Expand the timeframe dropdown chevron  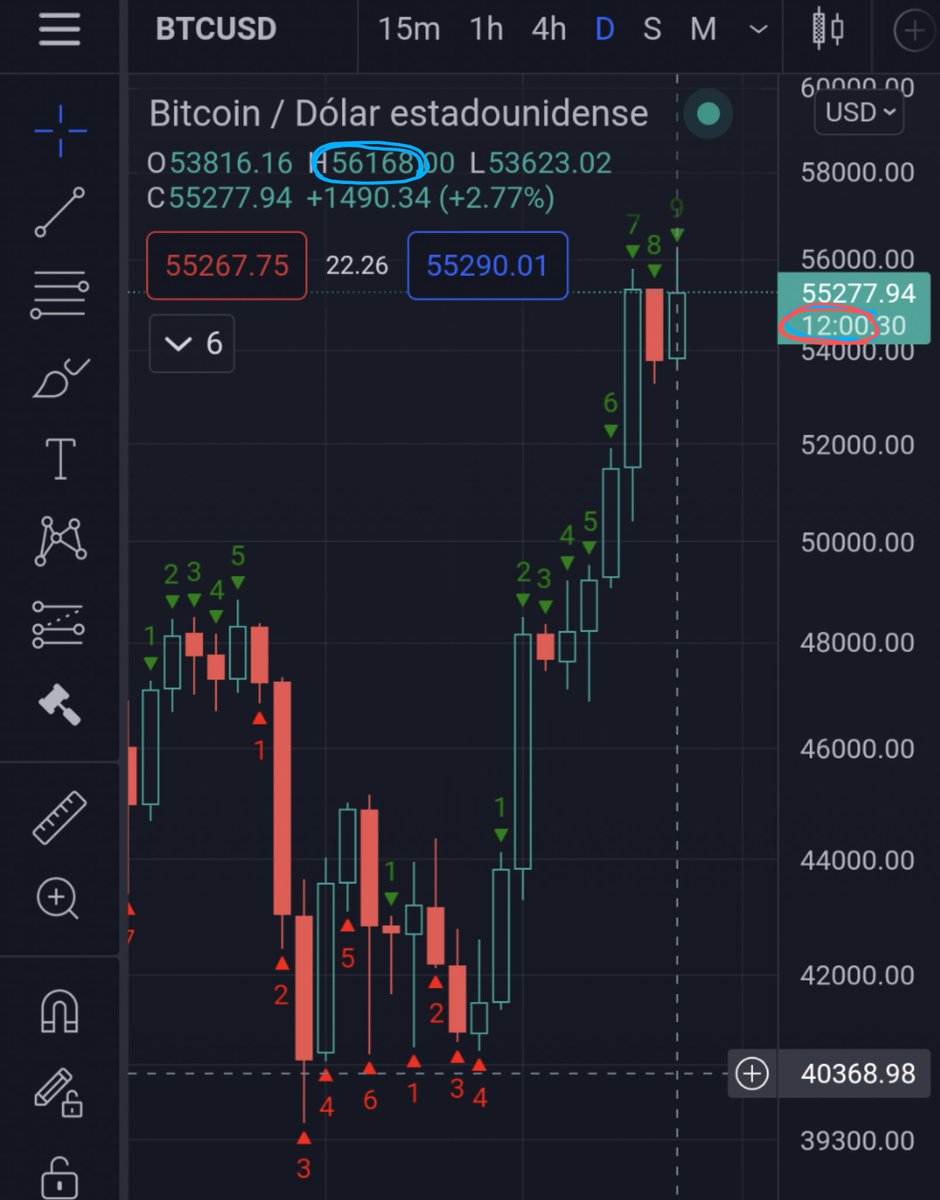coord(759,29)
